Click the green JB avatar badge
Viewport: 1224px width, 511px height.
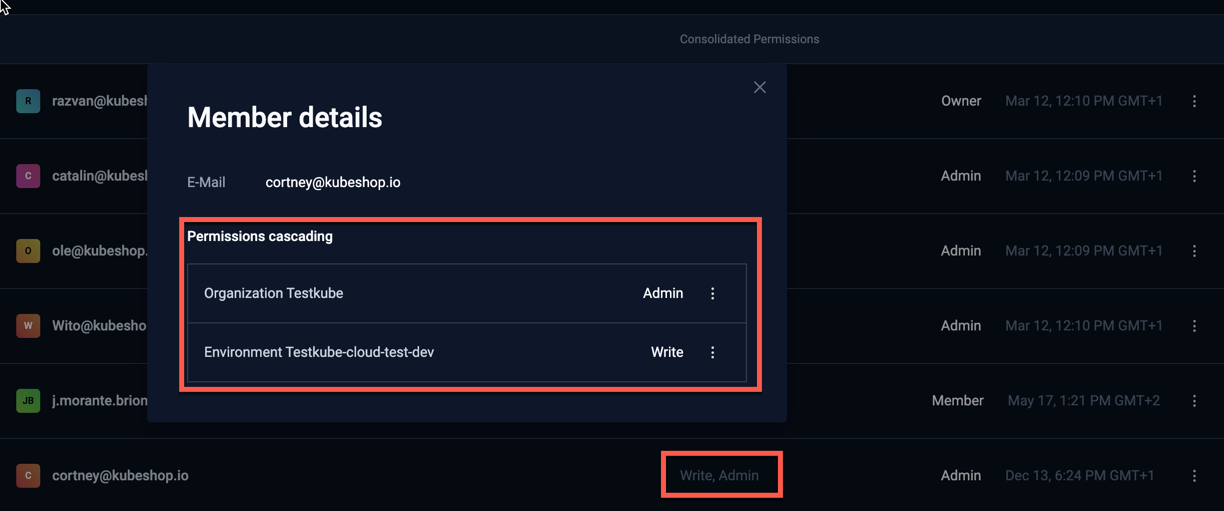[x=28, y=401]
